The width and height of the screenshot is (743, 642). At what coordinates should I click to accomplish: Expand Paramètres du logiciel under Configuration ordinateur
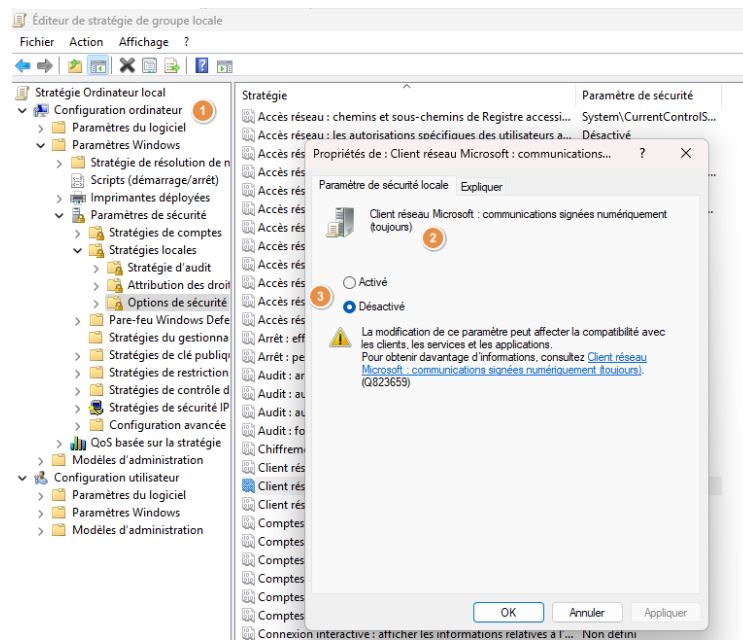click(x=41, y=128)
